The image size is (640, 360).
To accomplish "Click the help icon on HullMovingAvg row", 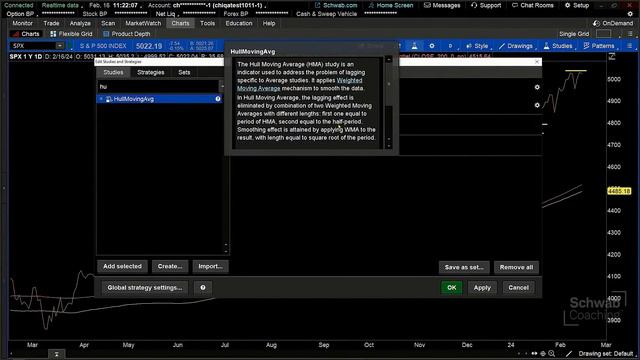I will 218,99.
